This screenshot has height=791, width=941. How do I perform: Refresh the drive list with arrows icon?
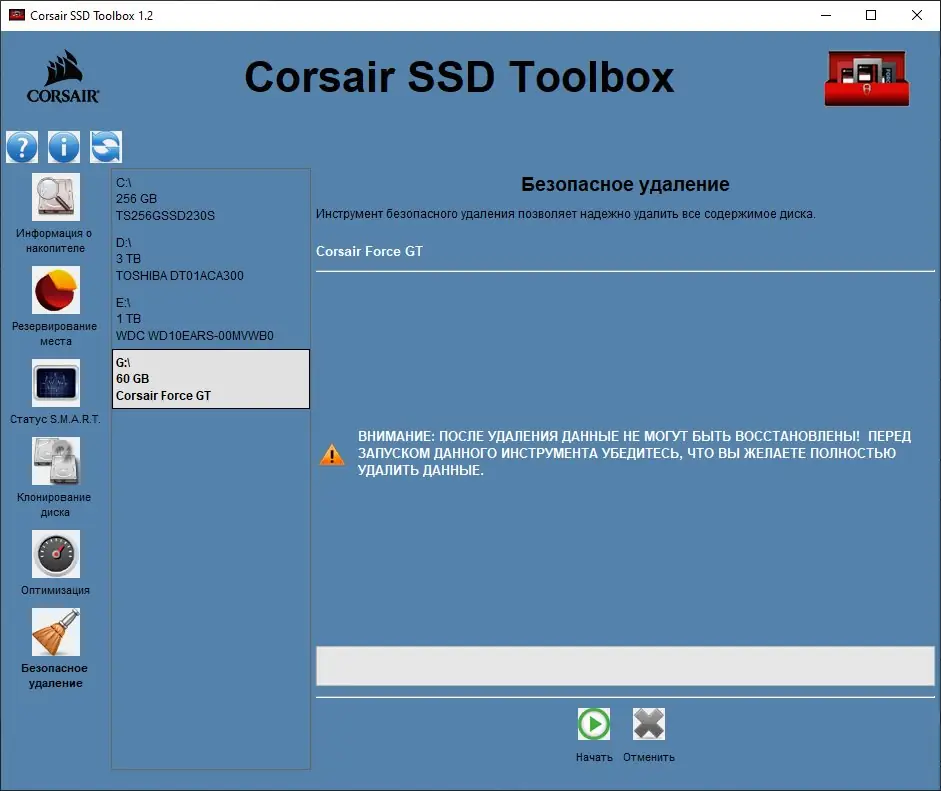pos(106,147)
